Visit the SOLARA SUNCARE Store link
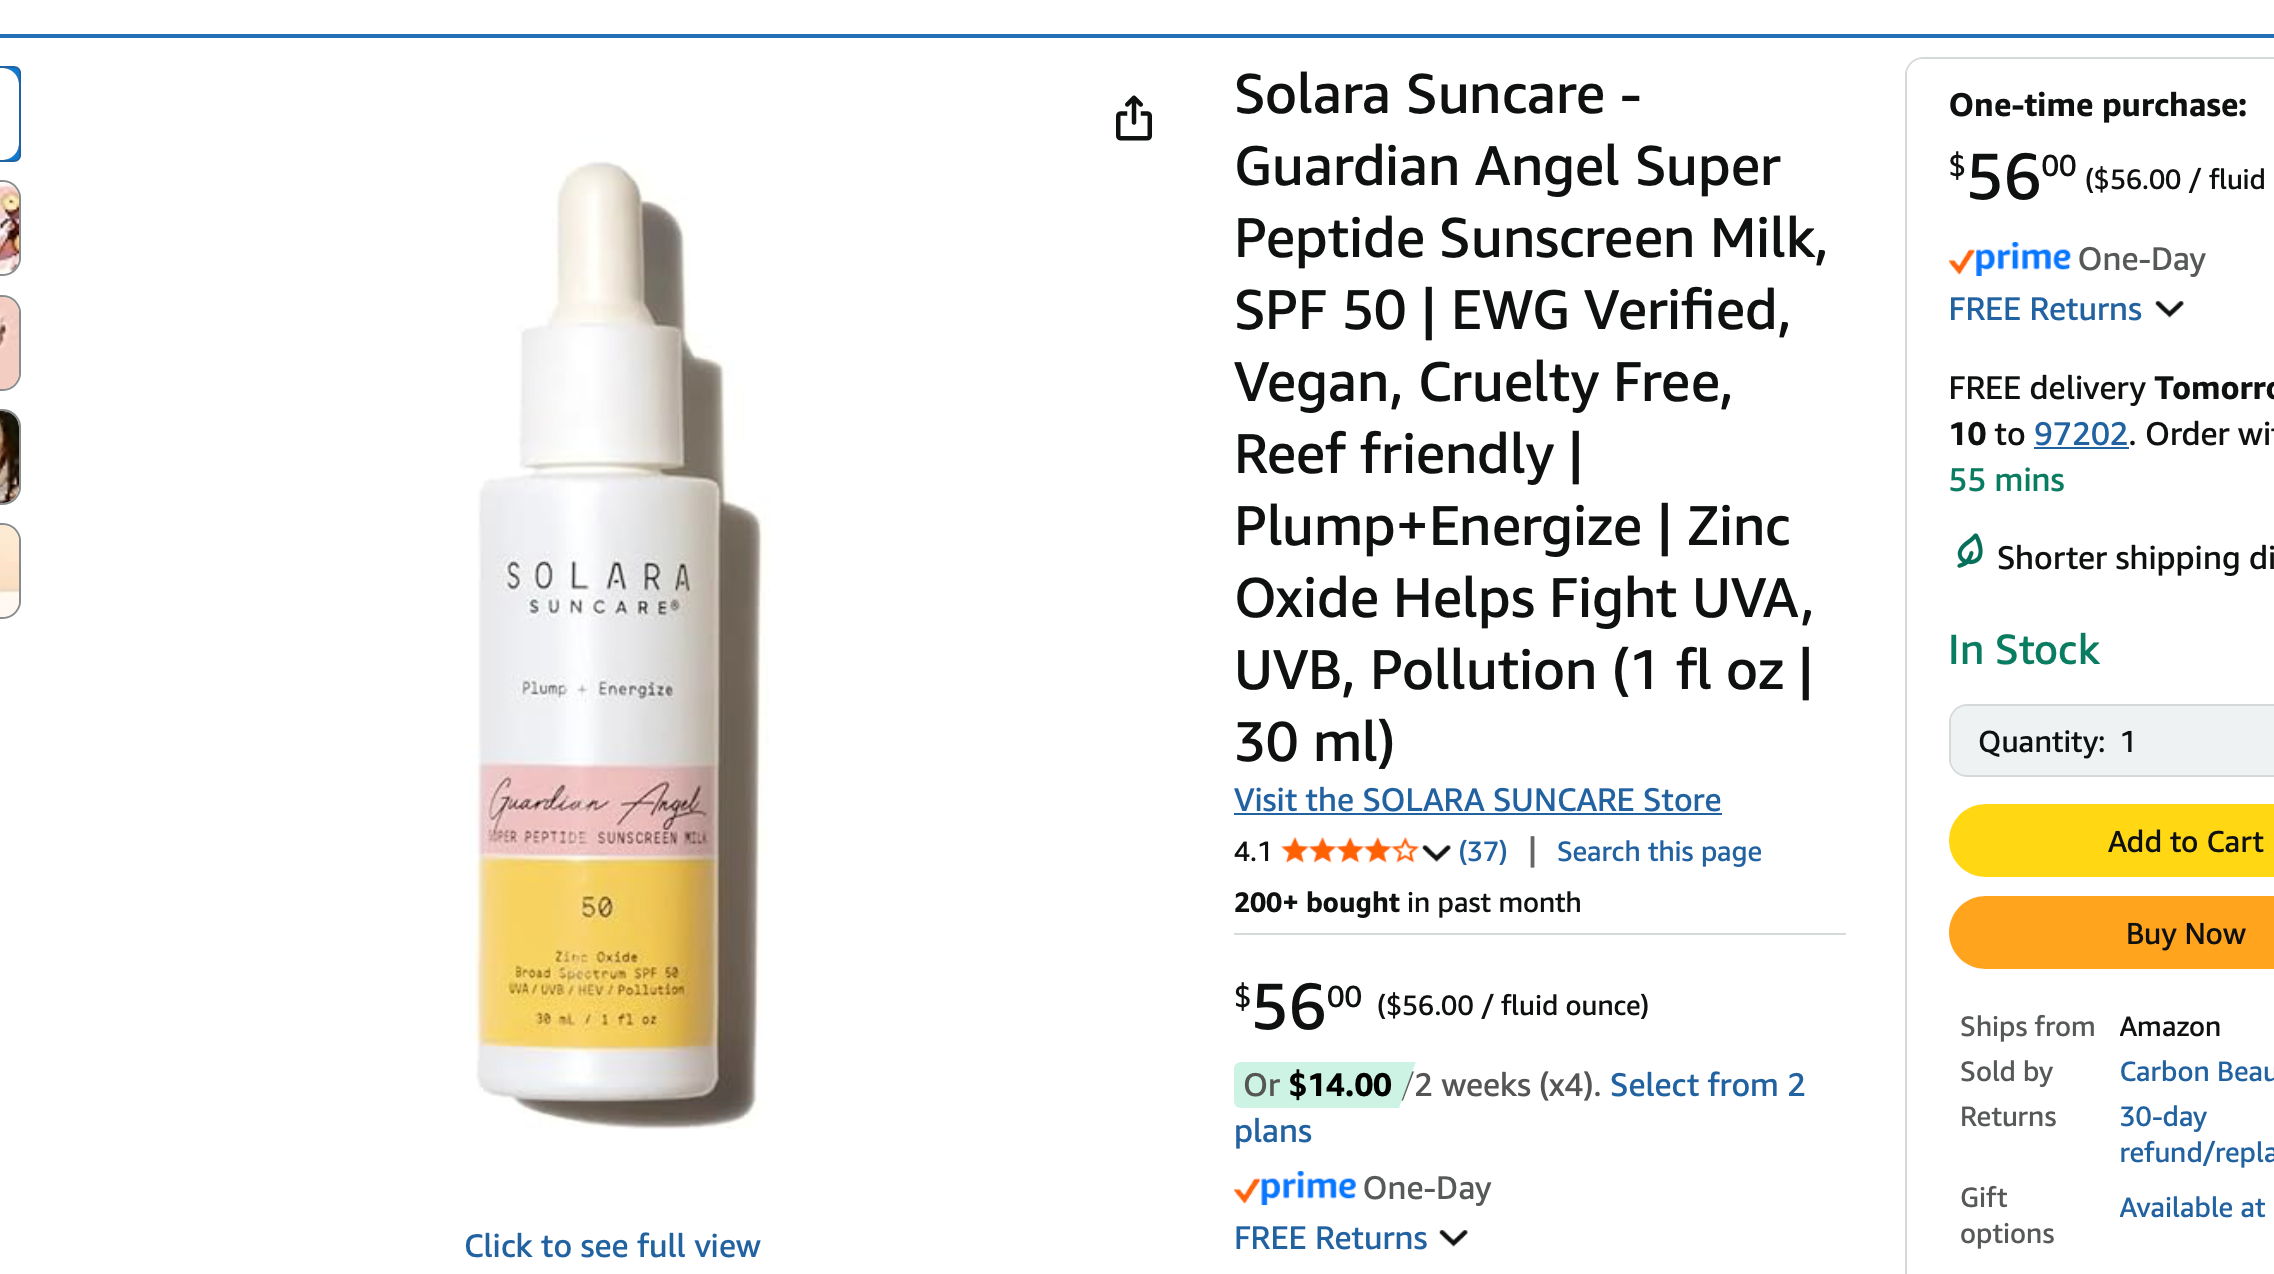This screenshot has height=1274, width=2274. (x=1477, y=800)
